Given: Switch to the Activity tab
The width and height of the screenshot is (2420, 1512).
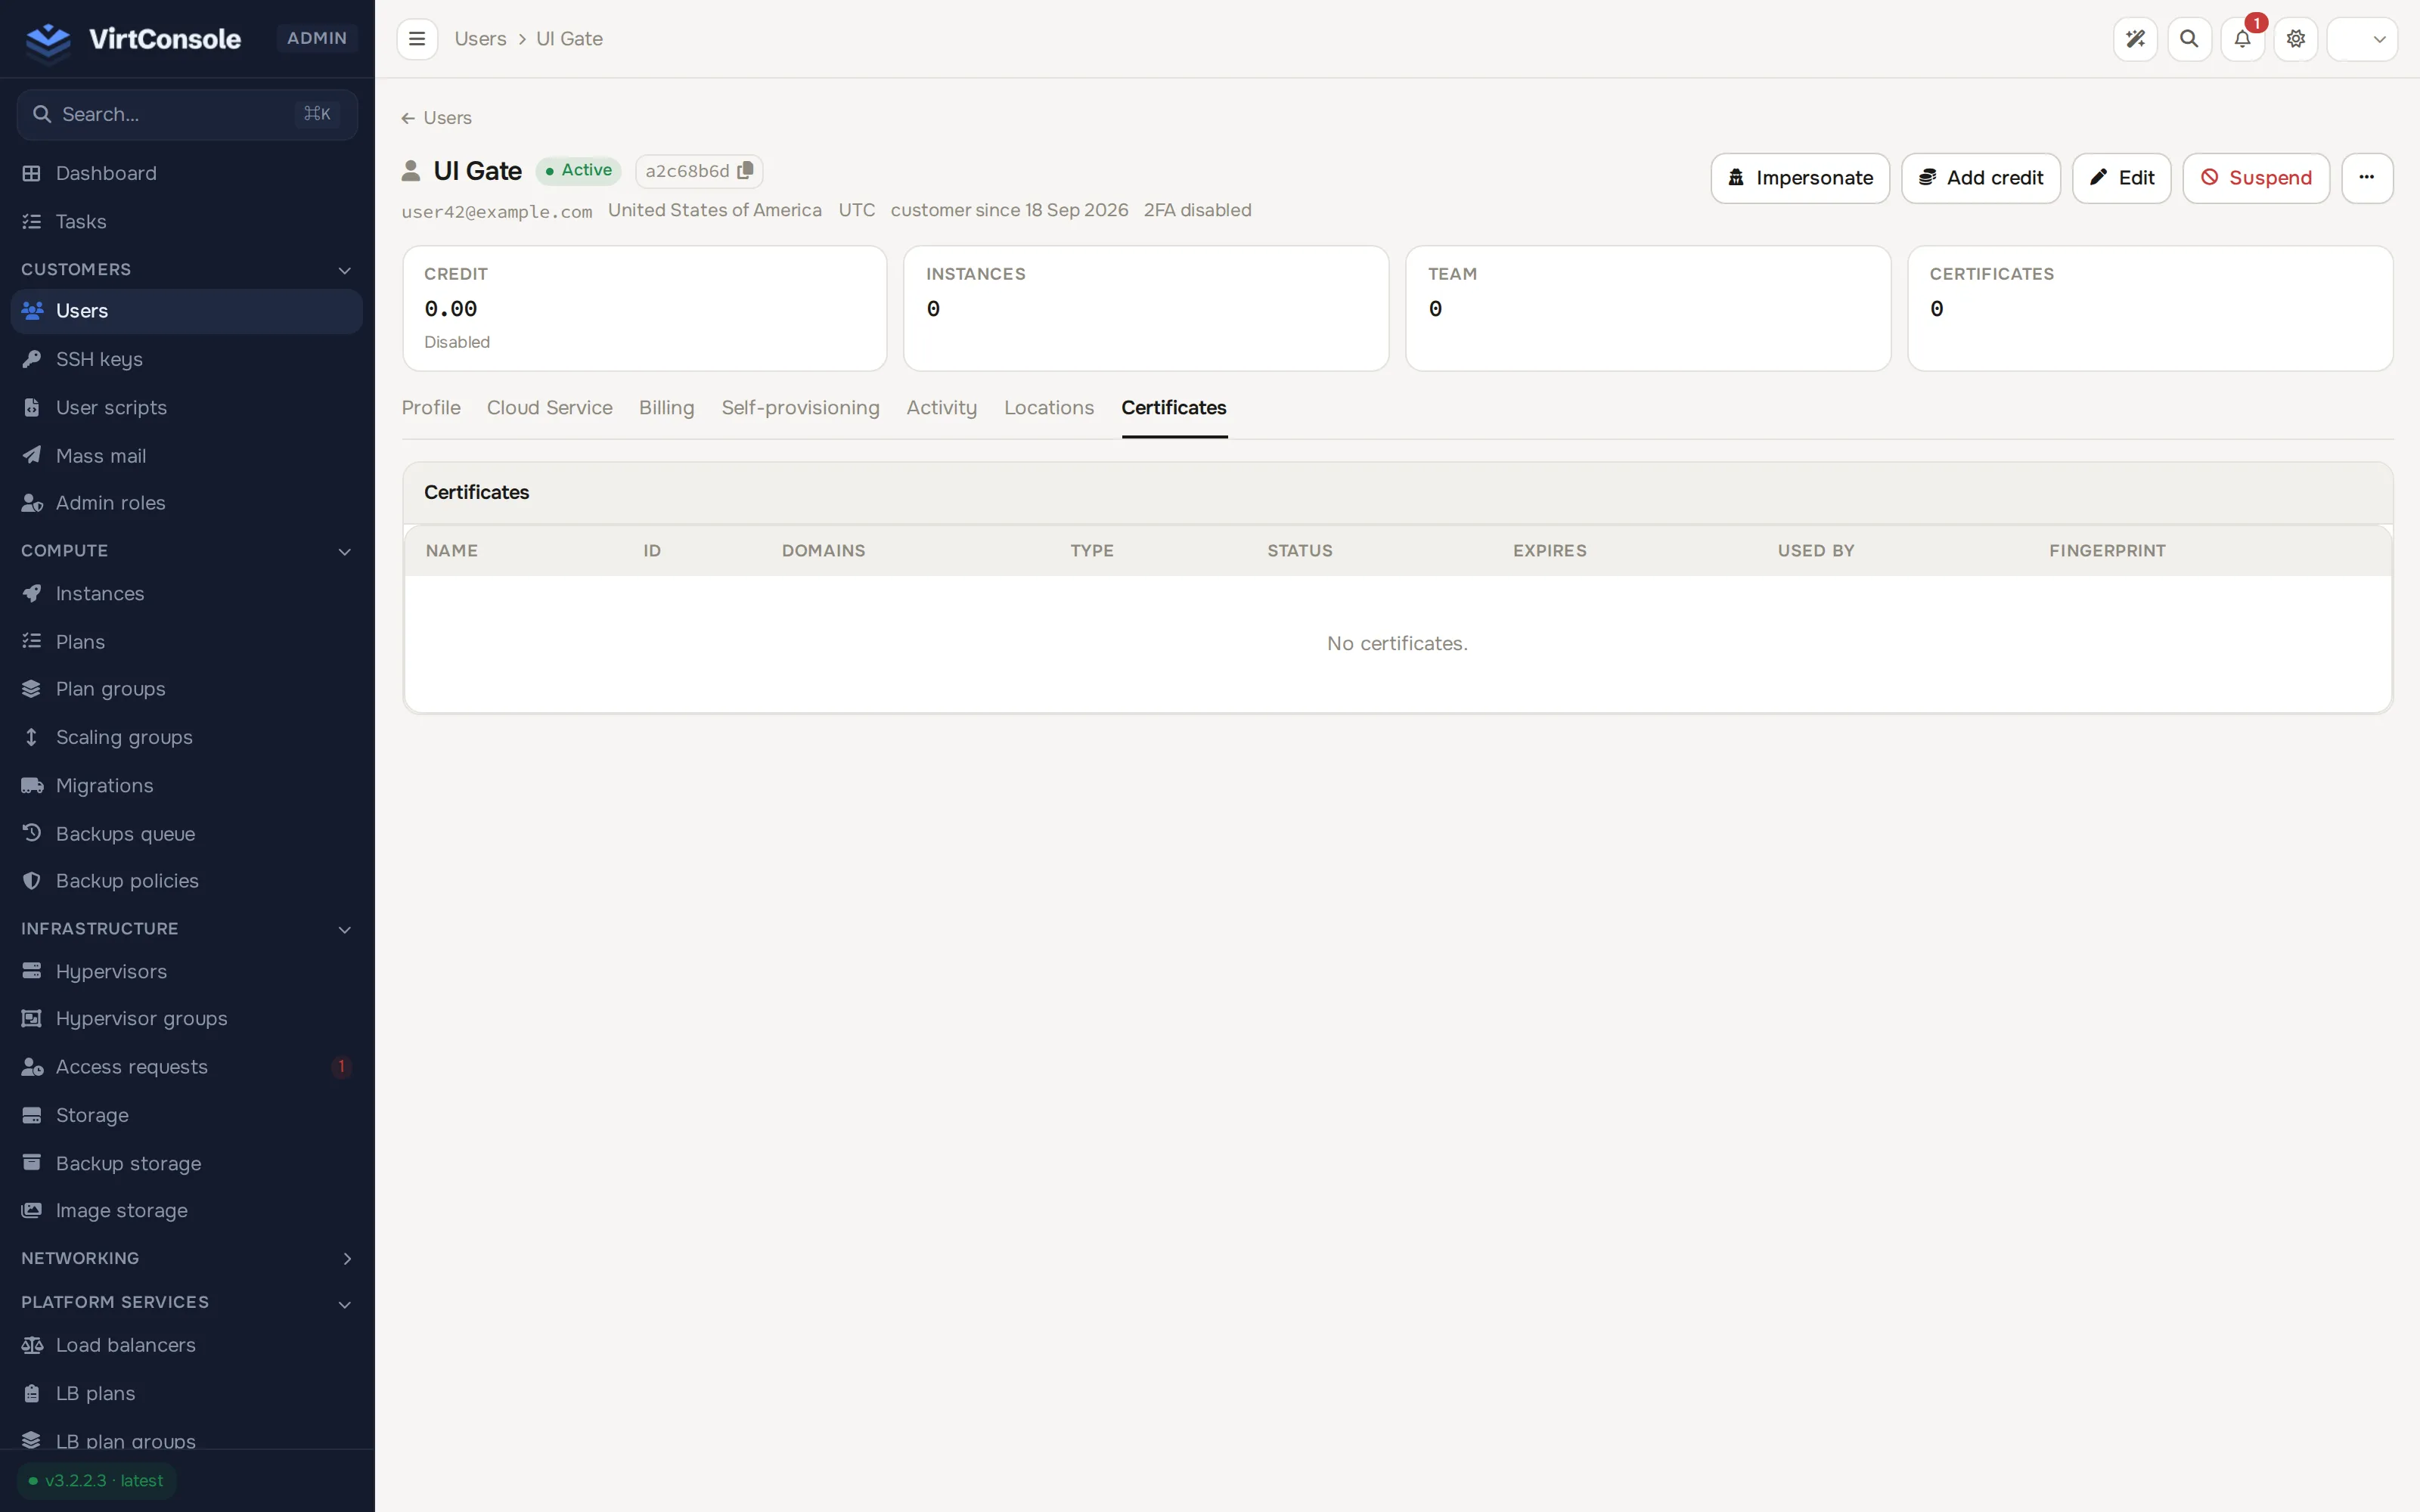Looking at the screenshot, I should [x=941, y=408].
